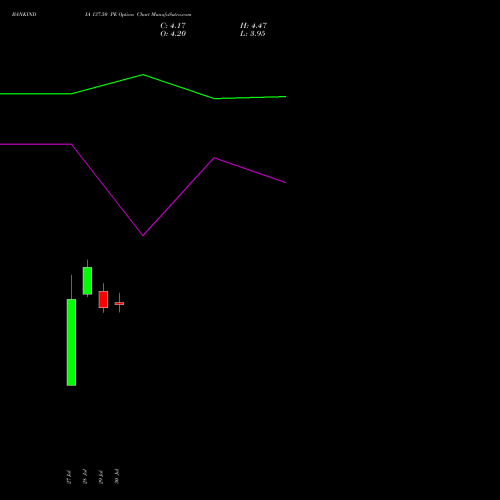This screenshot has height=500, width=500.
Task: Click the BANKIND symbol label
Action: pos(24,14)
